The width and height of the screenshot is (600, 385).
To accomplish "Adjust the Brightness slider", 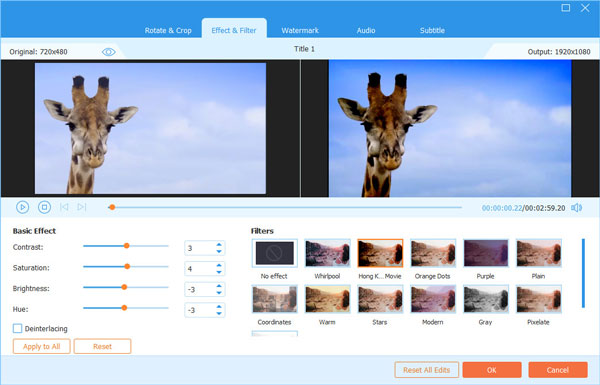I will [x=124, y=287].
